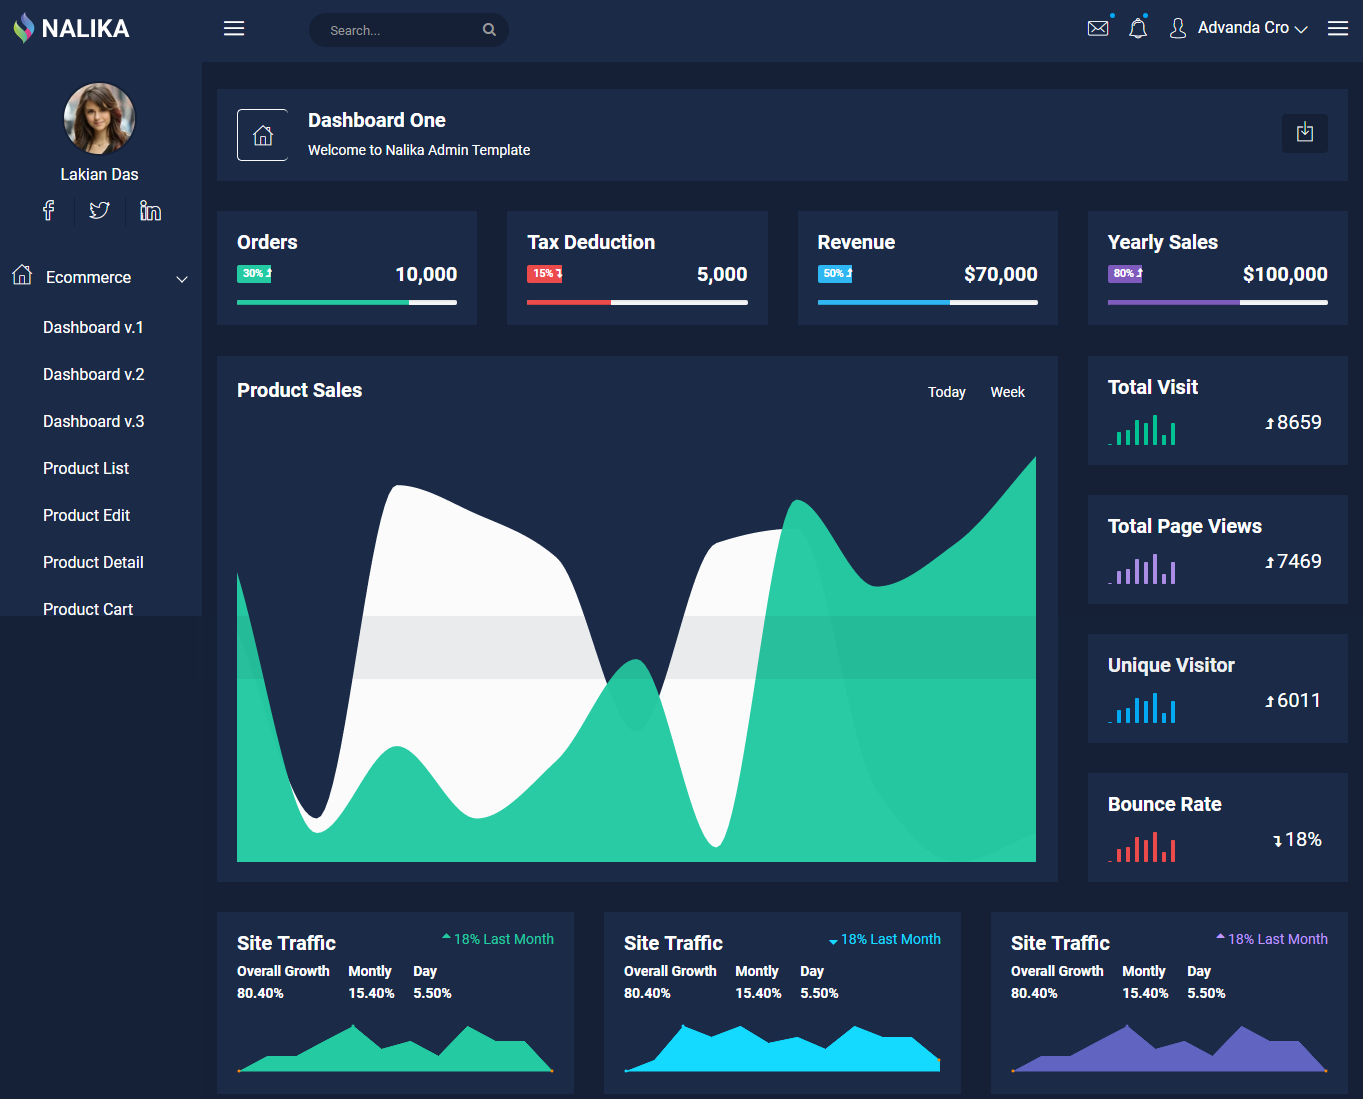Open the notifications bell icon

(x=1138, y=27)
